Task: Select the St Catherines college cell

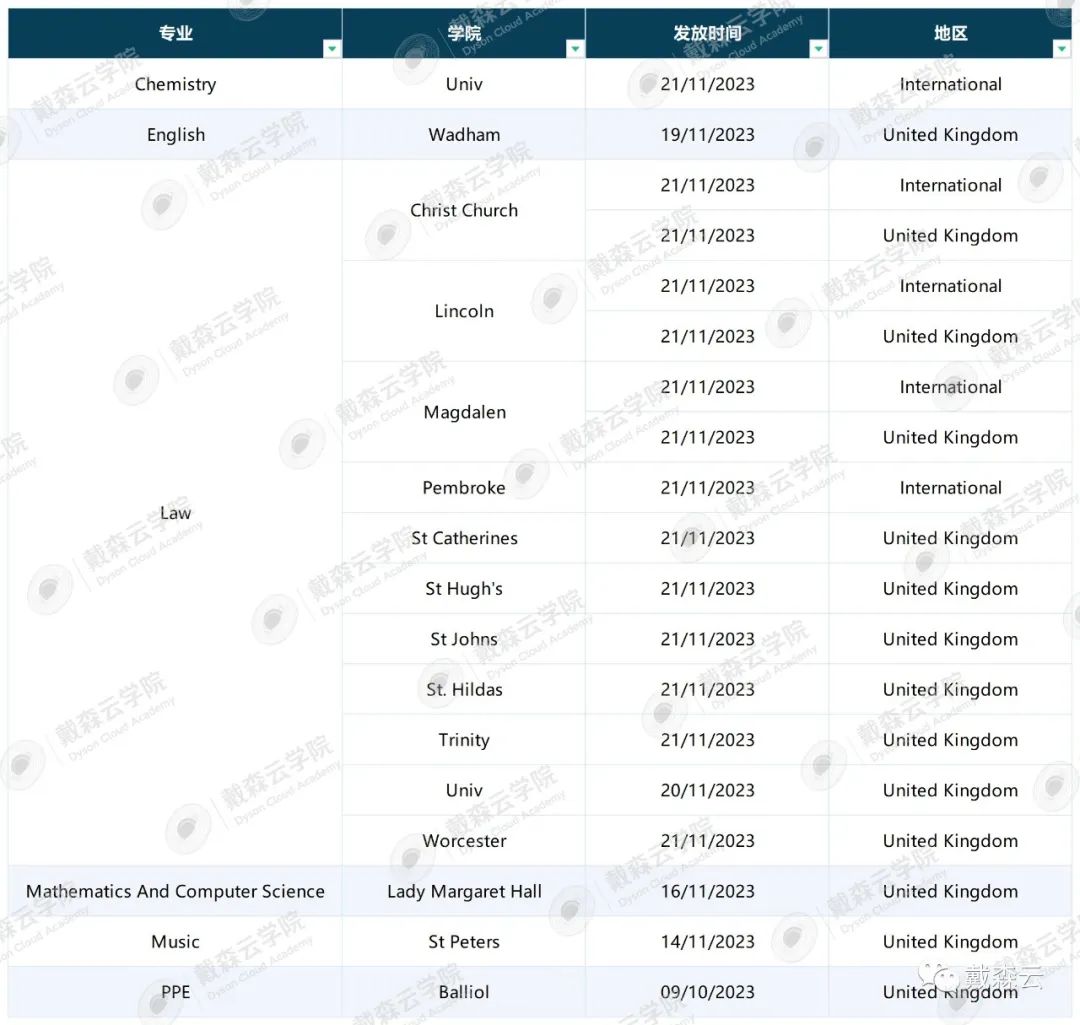Action: (x=464, y=537)
